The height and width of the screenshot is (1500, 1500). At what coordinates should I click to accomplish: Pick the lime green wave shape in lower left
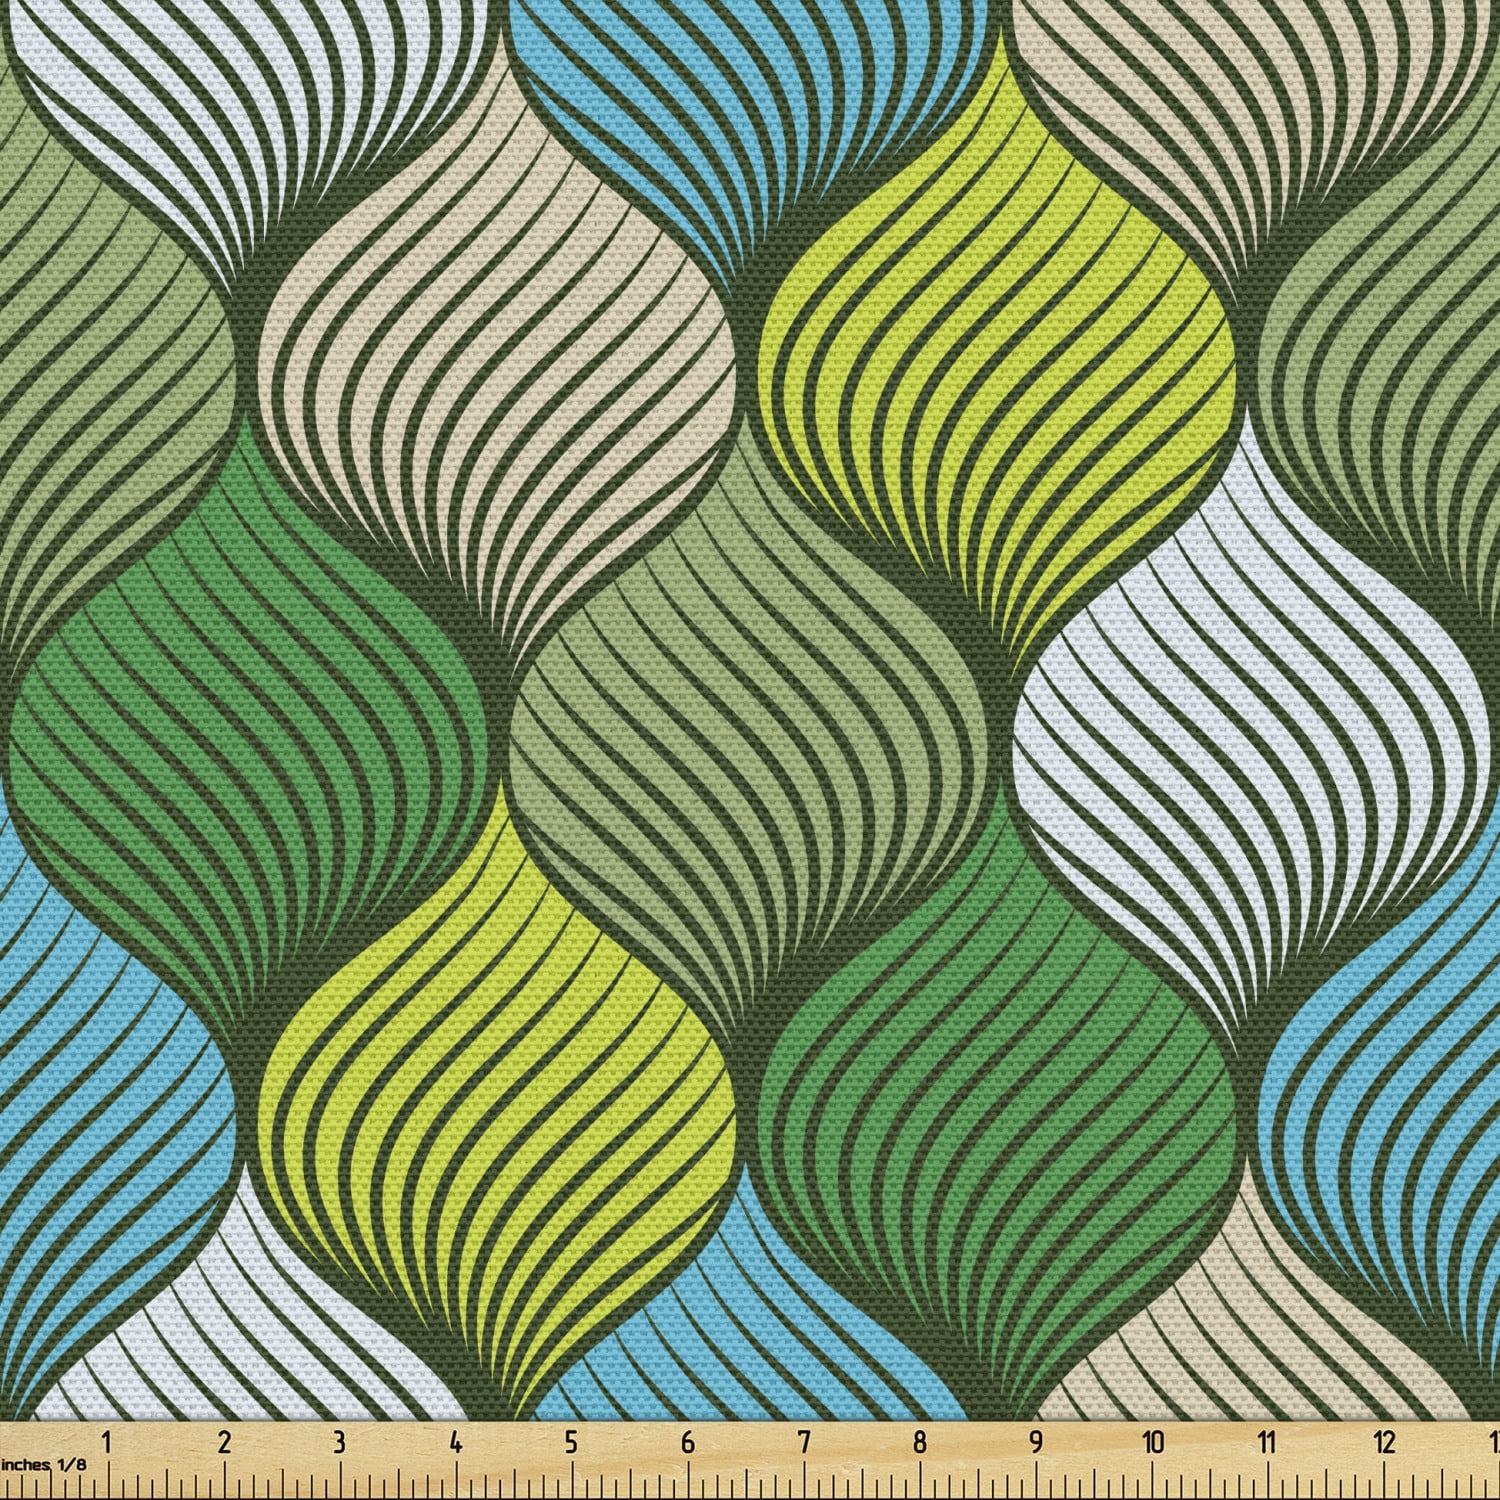pyautogui.click(x=500, y=1060)
